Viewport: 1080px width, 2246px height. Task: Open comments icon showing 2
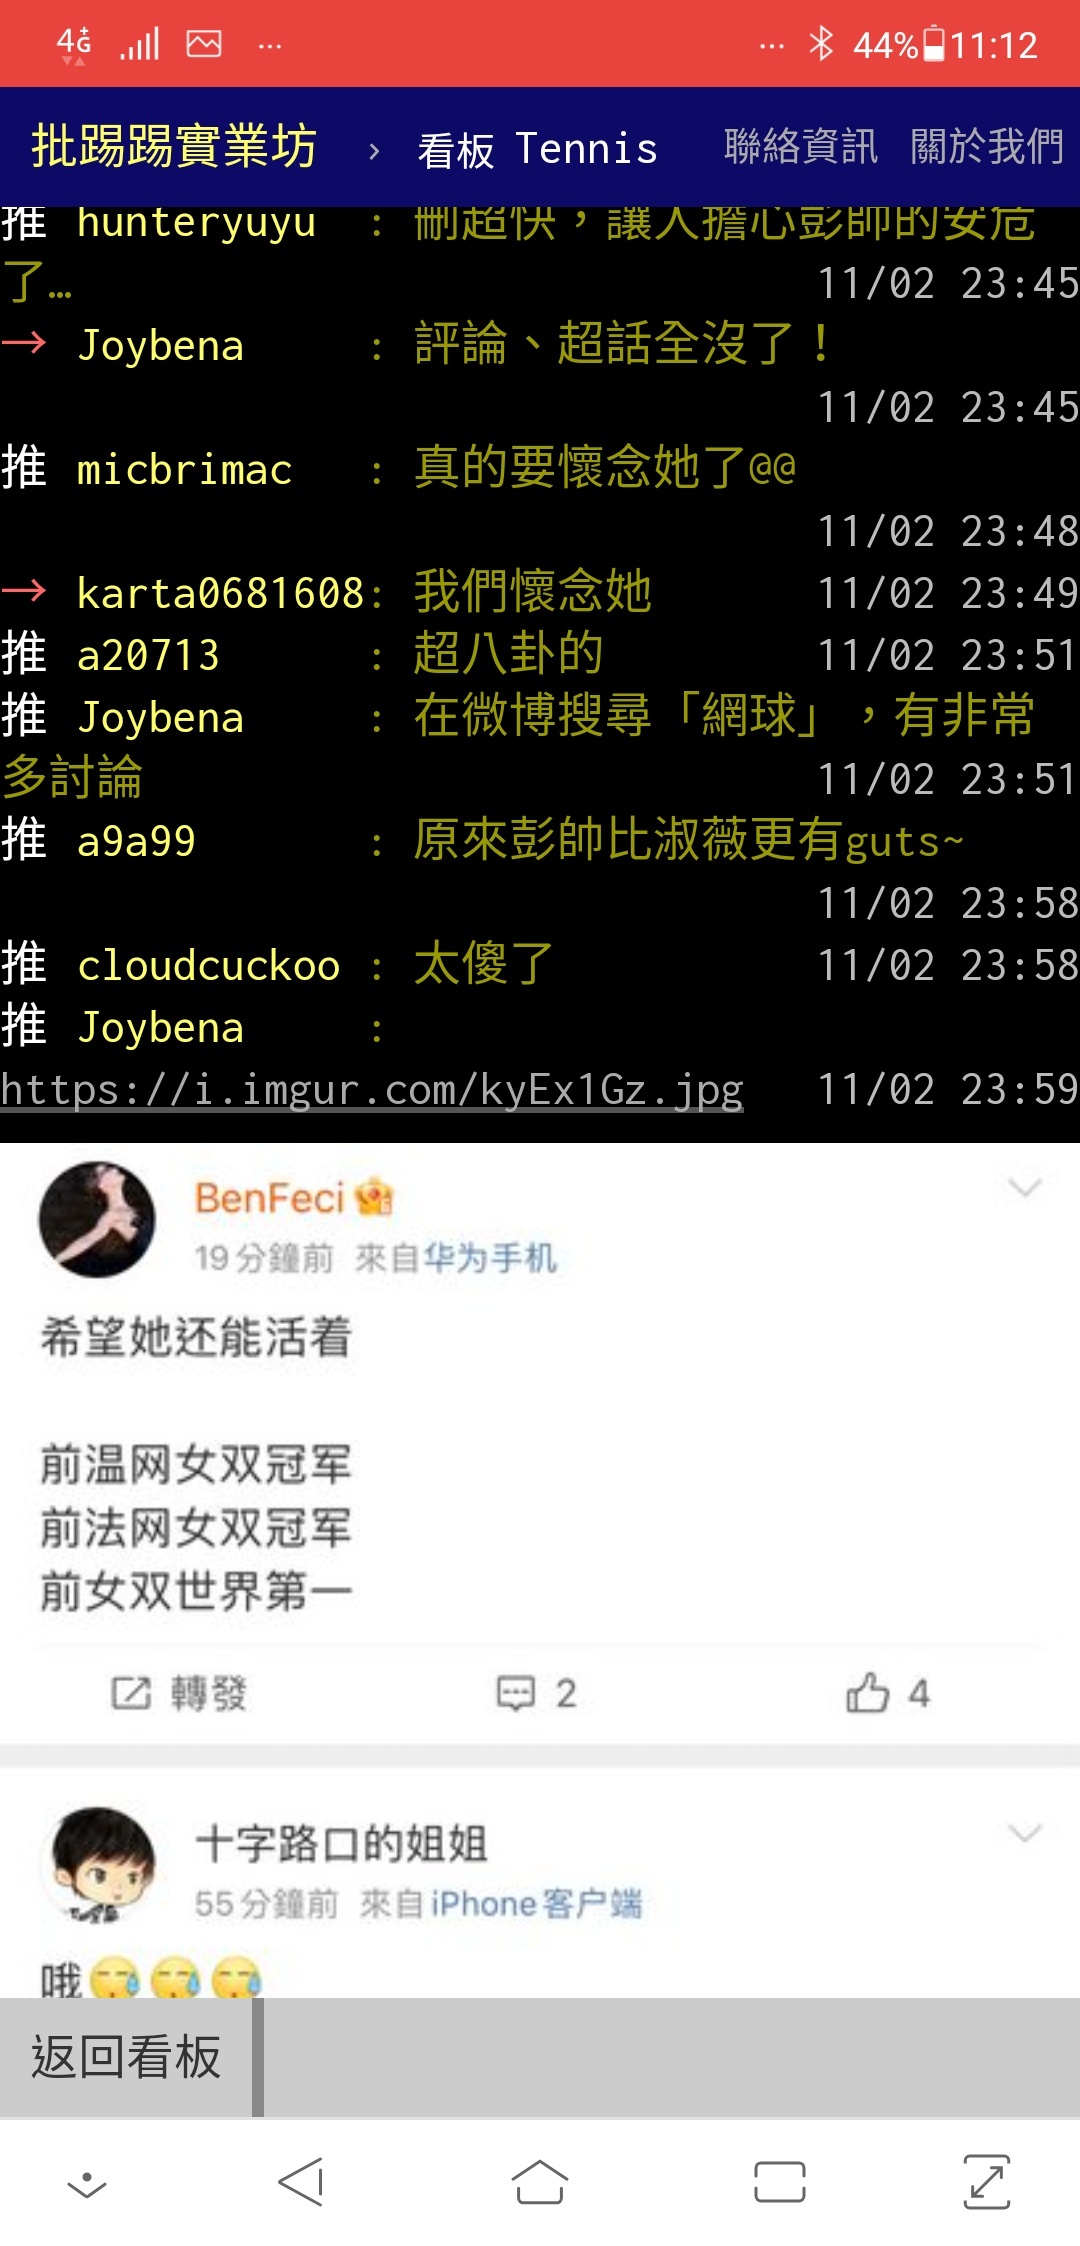point(516,1693)
